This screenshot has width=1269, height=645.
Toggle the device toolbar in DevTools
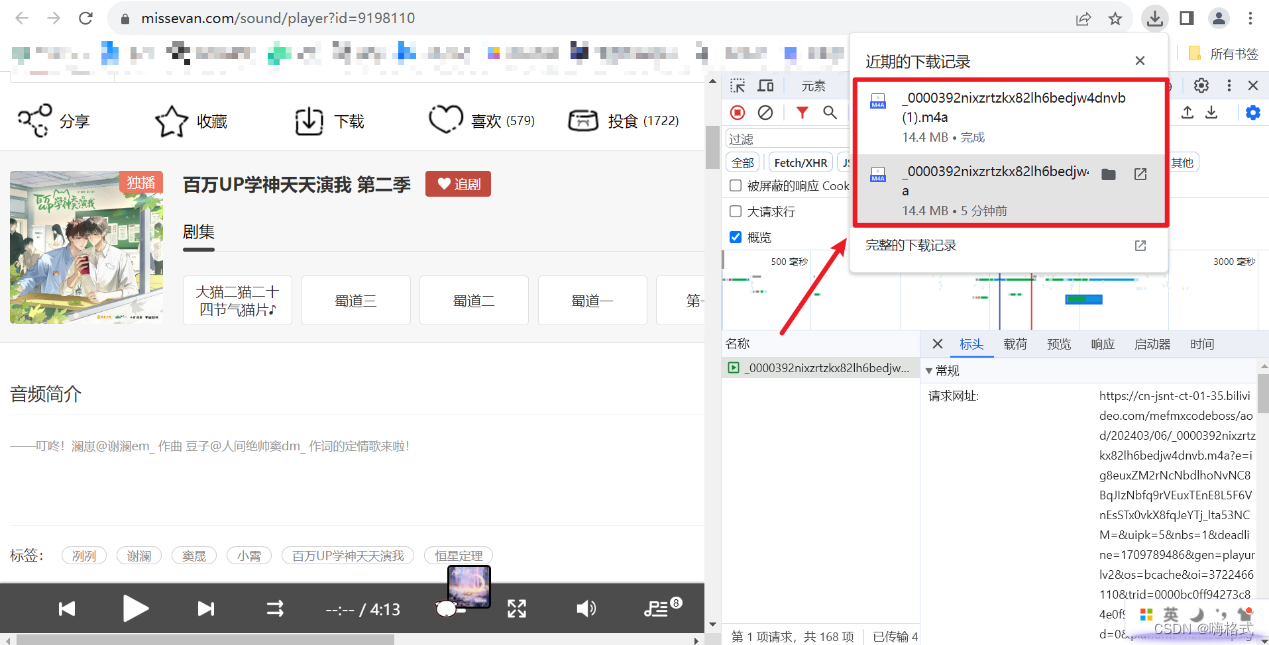[x=766, y=86]
